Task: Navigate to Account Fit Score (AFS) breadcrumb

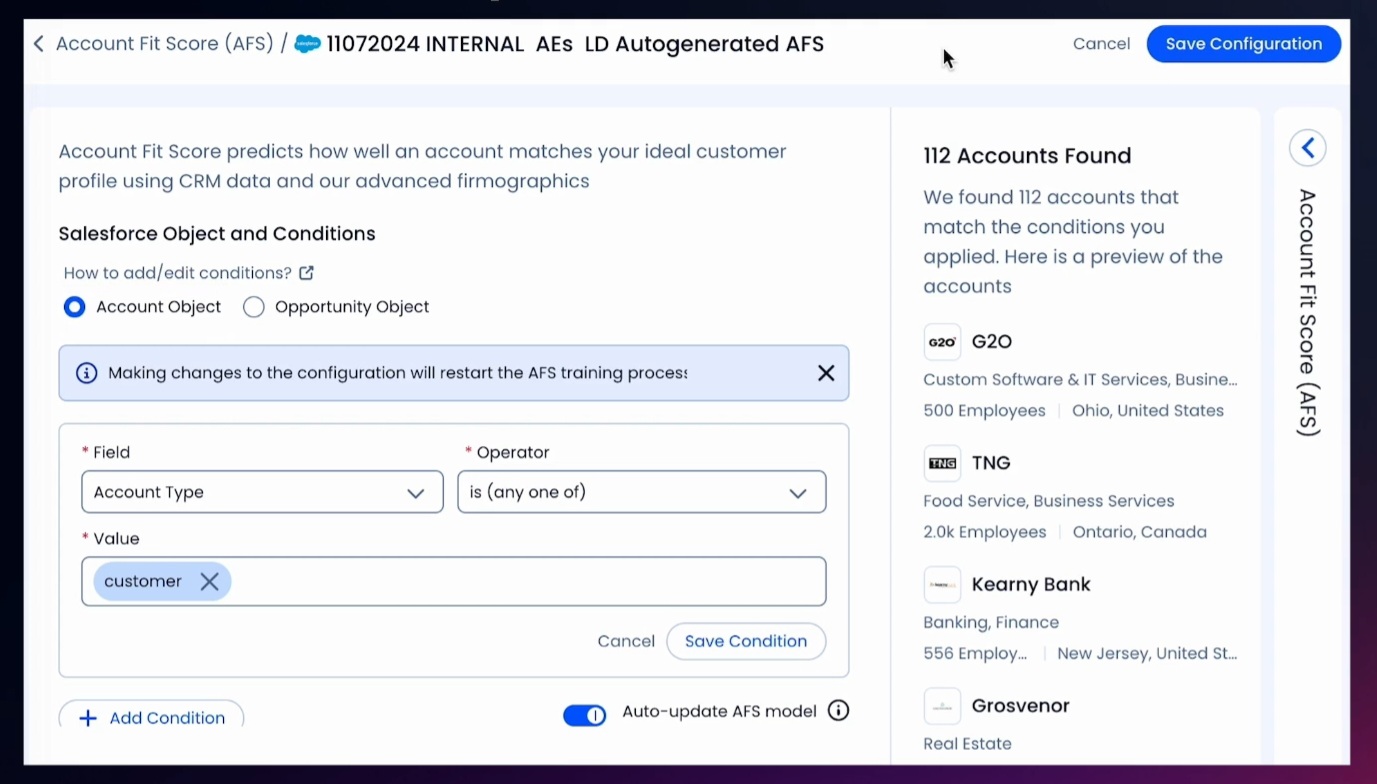Action: (x=165, y=44)
